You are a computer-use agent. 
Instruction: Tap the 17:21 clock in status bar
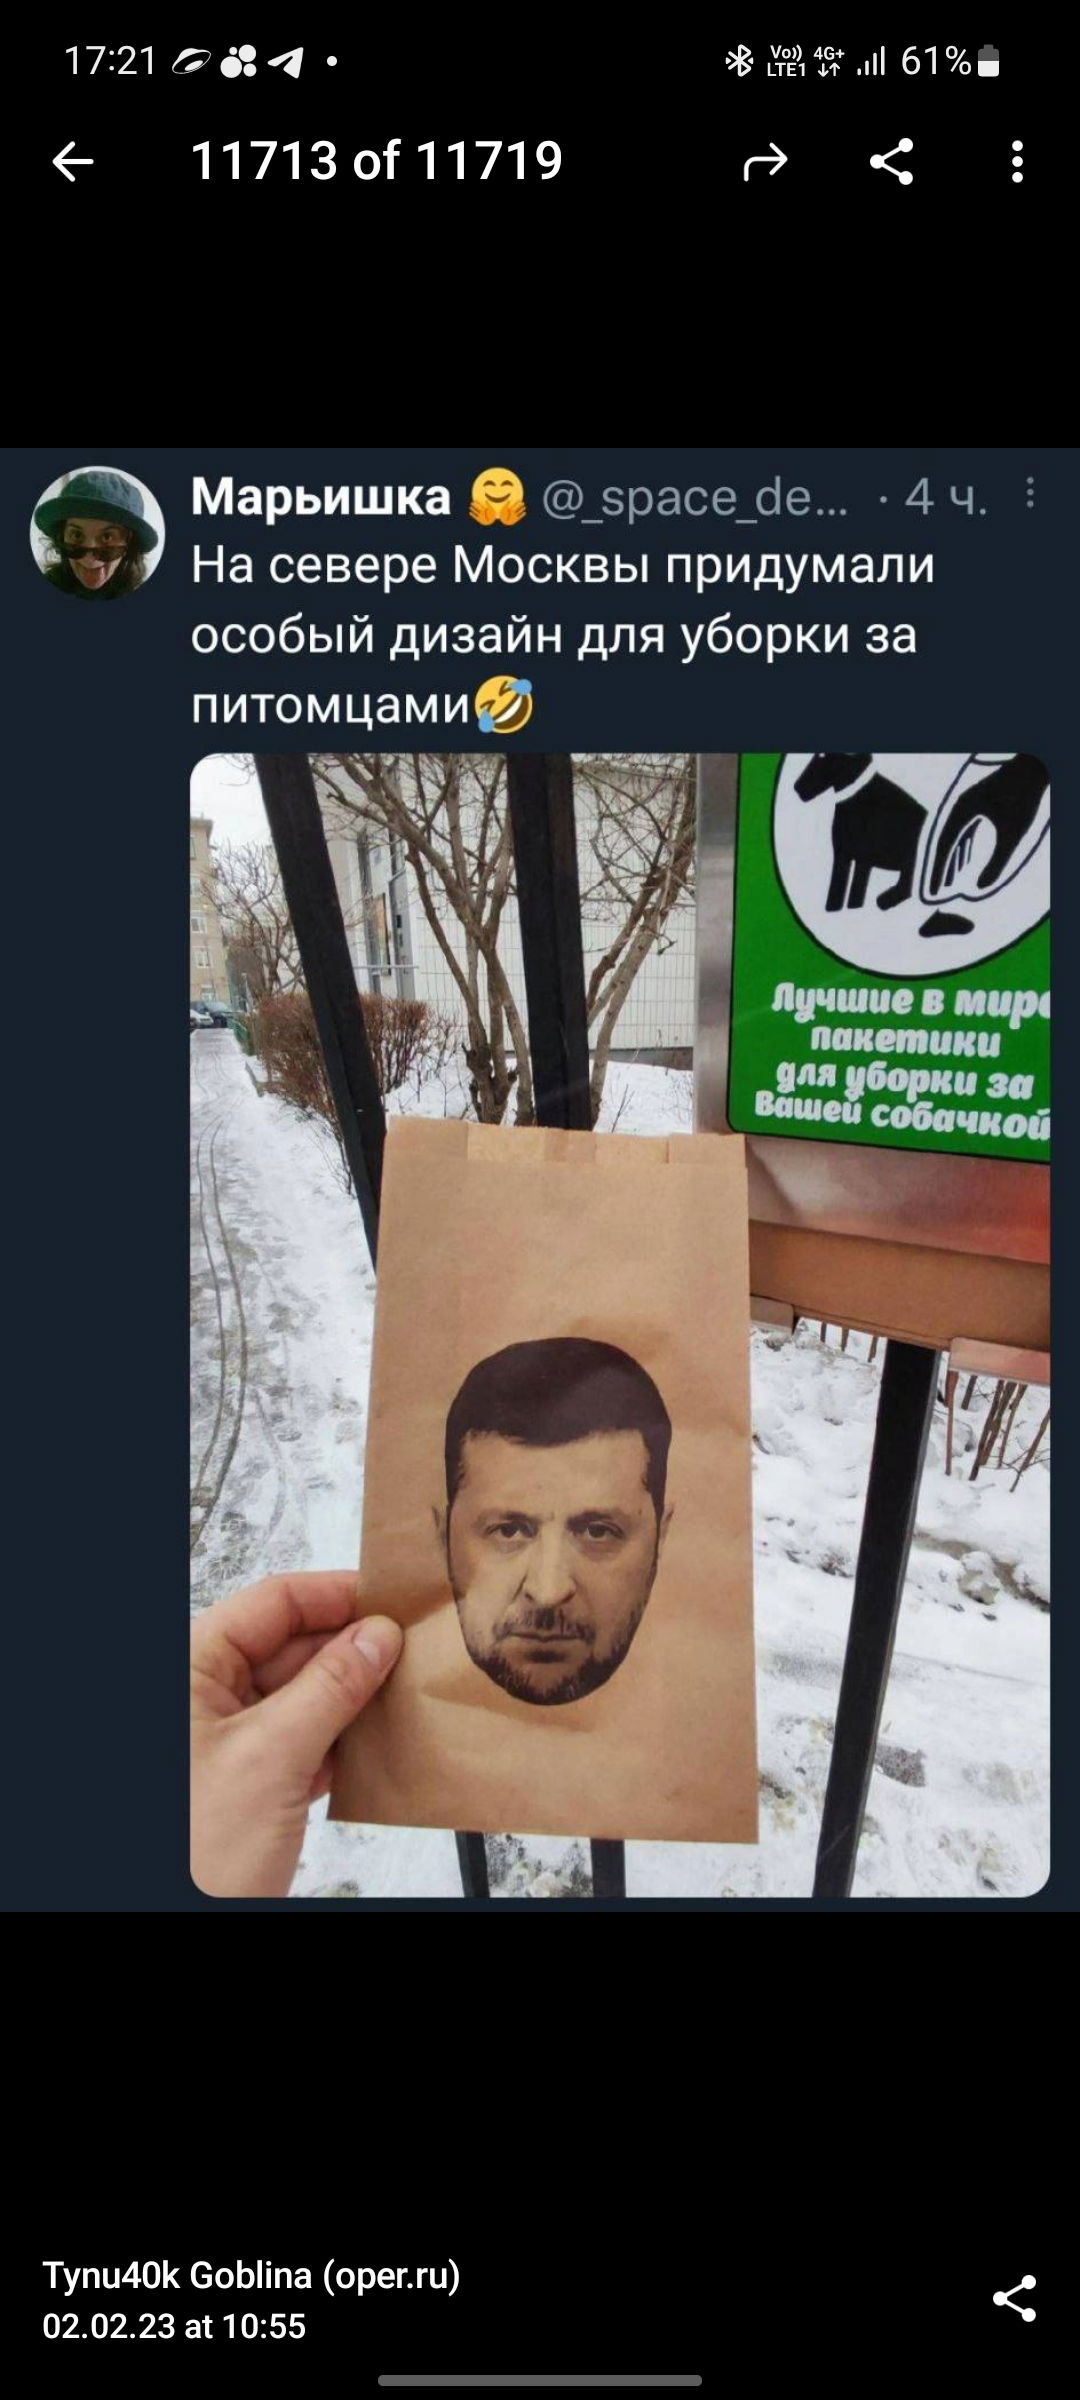(x=111, y=62)
